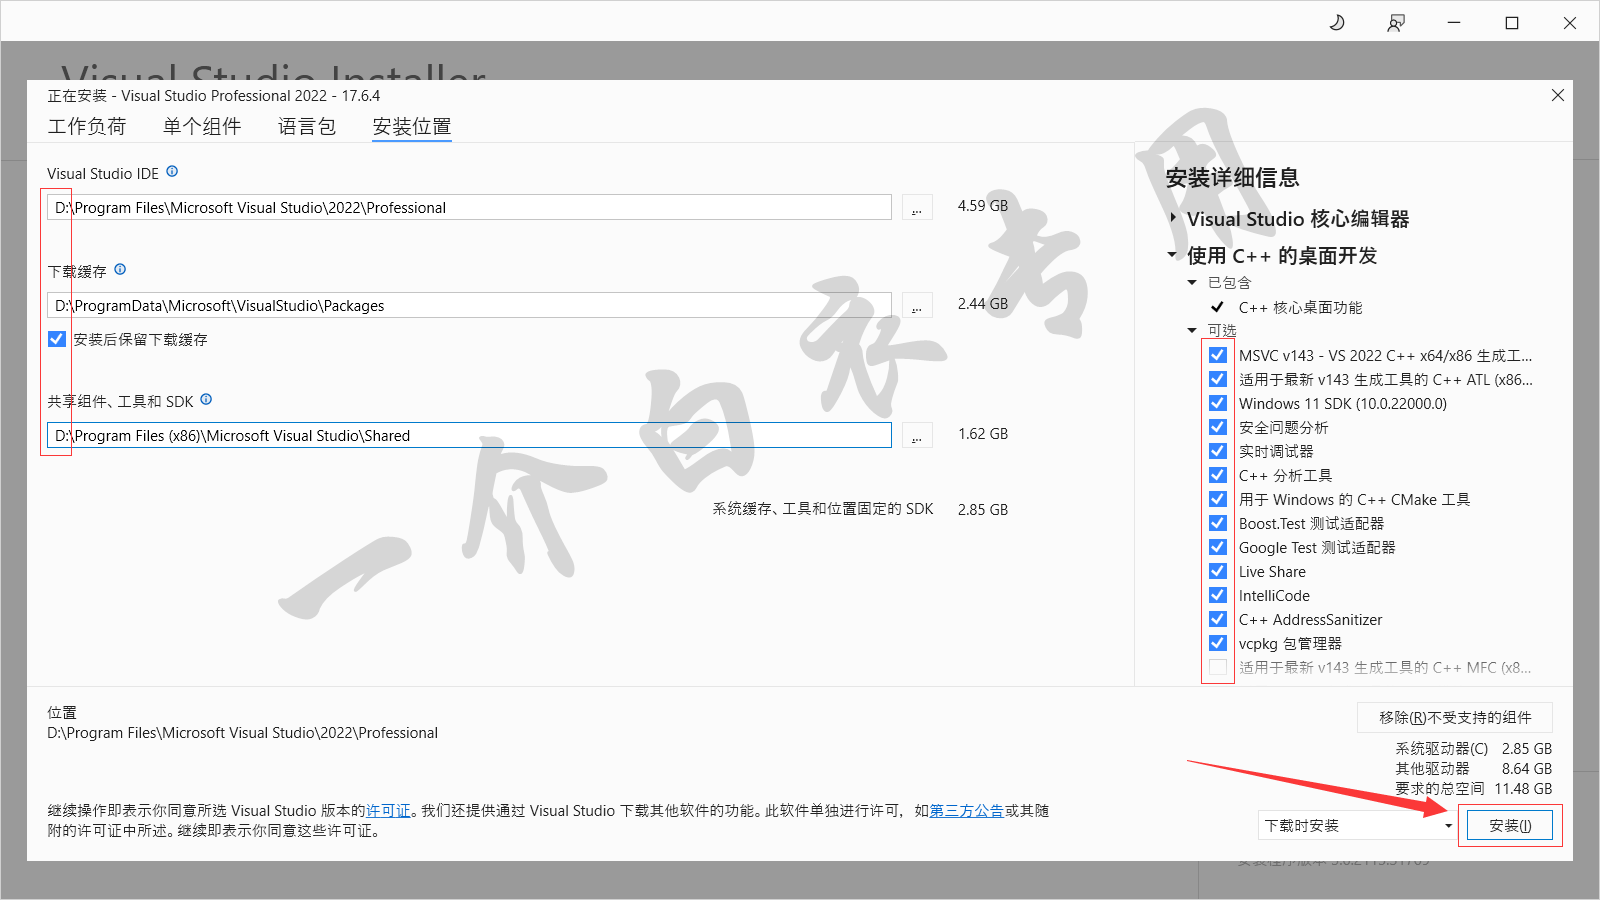Uncheck C++ AddressSanitizer component
The width and height of the screenshot is (1600, 900).
click(x=1217, y=619)
